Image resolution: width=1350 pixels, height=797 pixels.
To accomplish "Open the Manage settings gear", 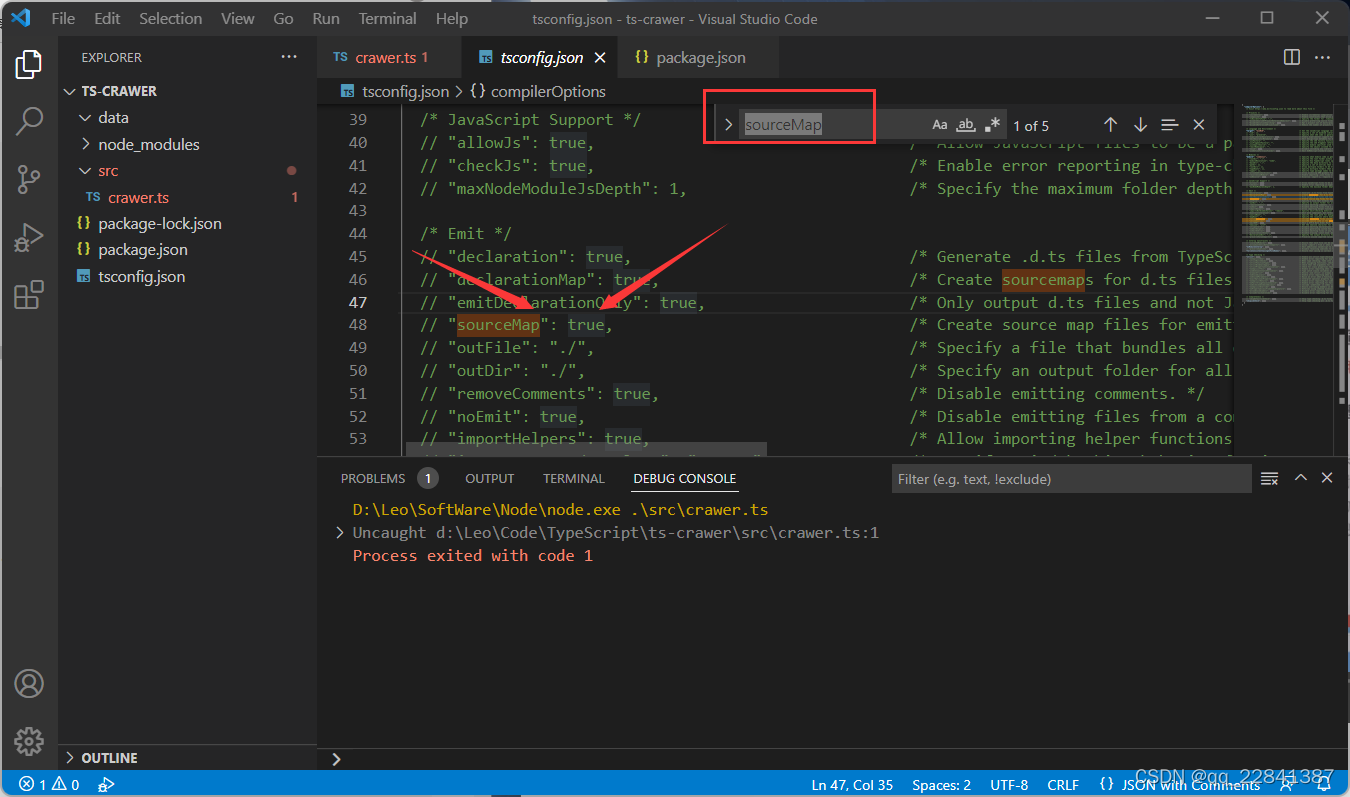I will (x=29, y=741).
